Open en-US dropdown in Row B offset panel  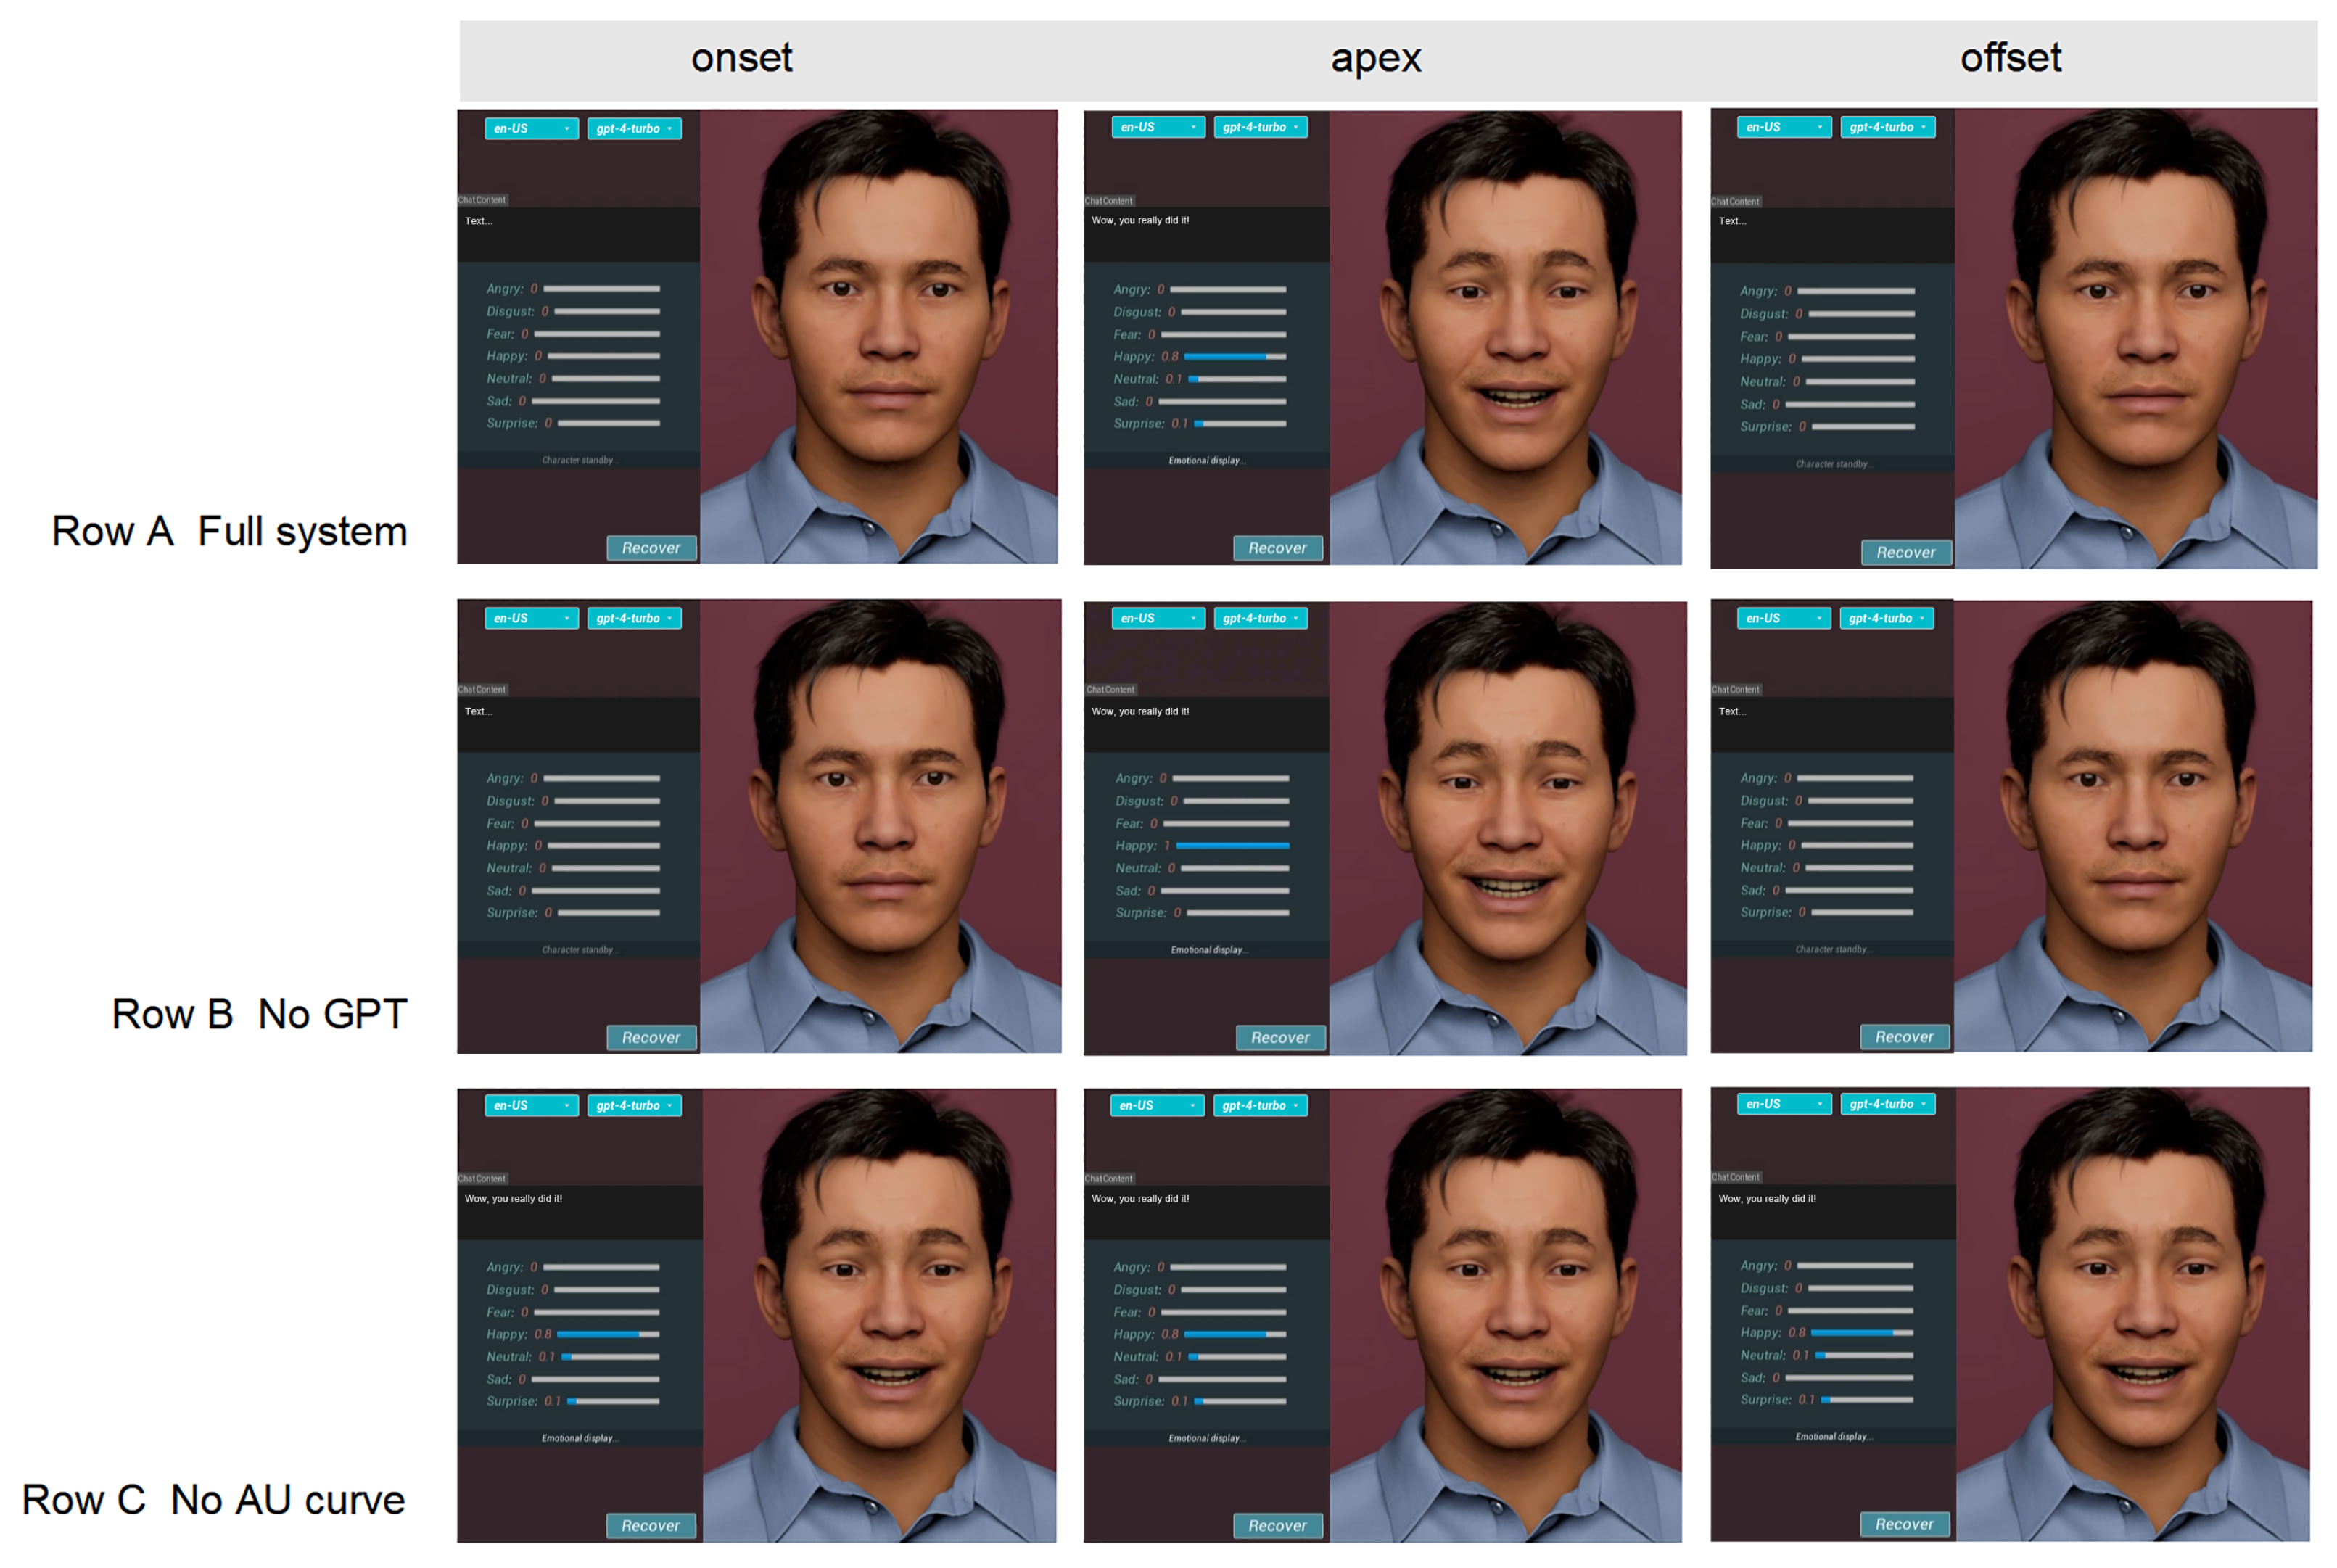click(1784, 619)
